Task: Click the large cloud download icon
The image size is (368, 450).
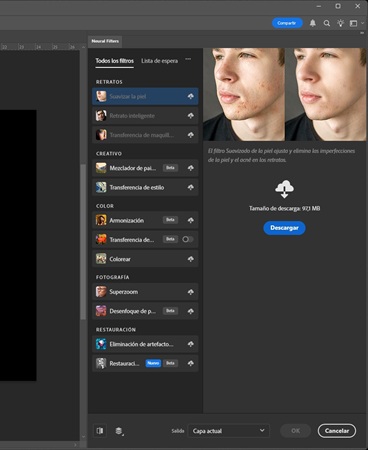Action: coord(284,189)
